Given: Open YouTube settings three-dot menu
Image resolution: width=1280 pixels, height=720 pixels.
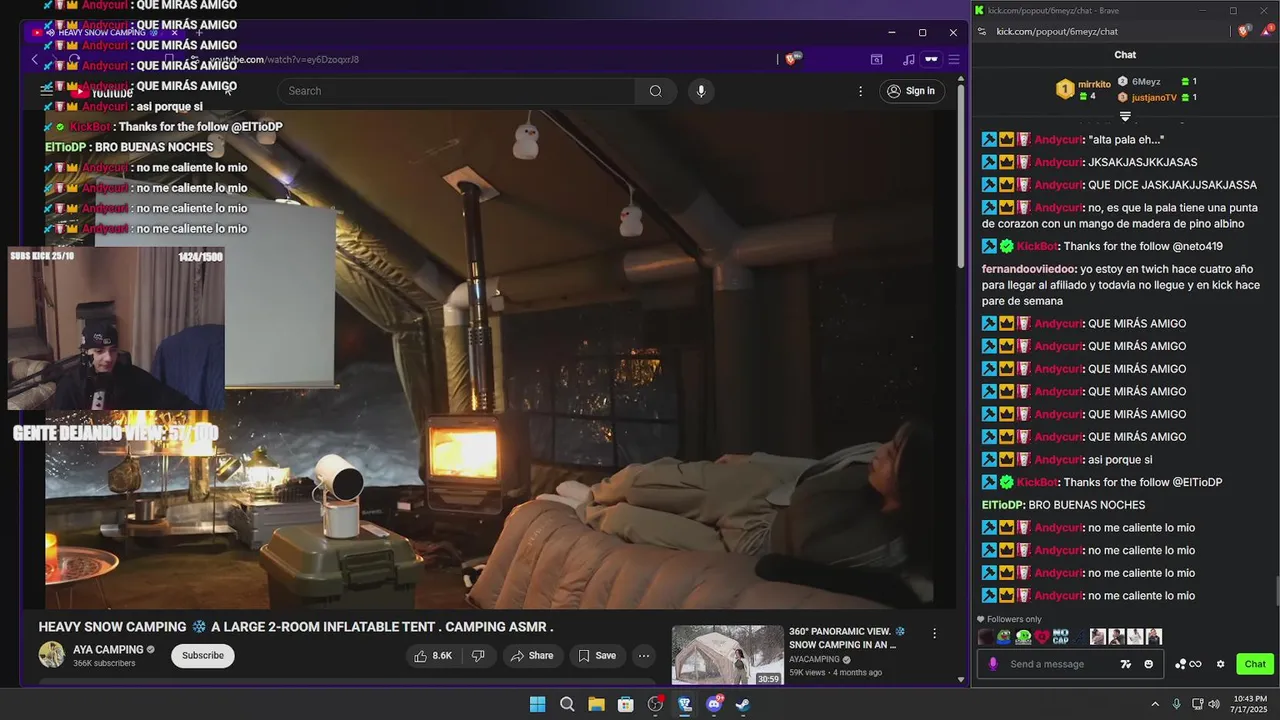Looking at the screenshot, I should 860,91.
